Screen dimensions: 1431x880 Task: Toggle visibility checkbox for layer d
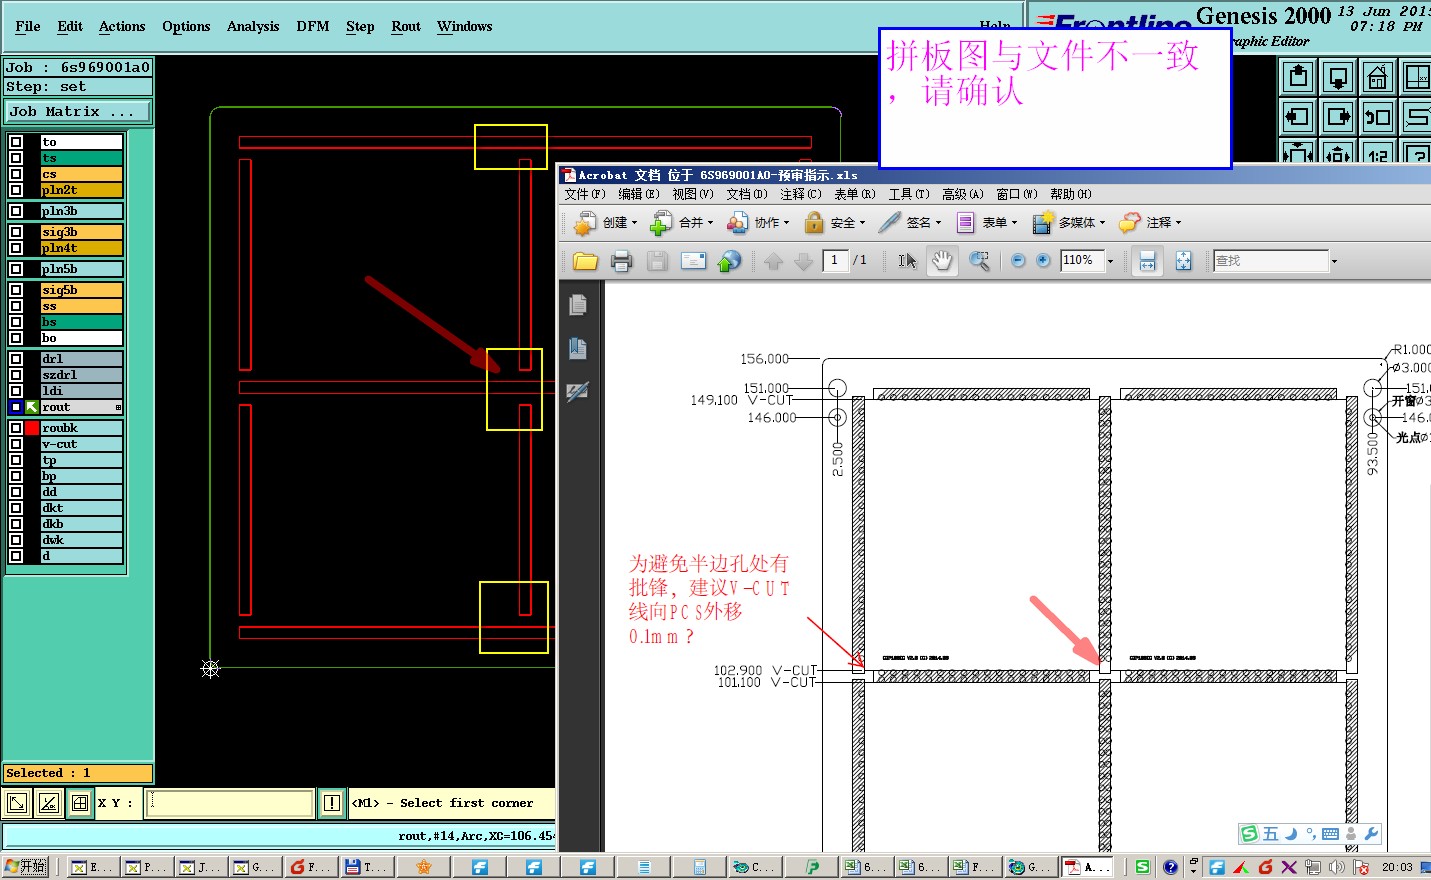pyautogui.click(x=16, y=556)
